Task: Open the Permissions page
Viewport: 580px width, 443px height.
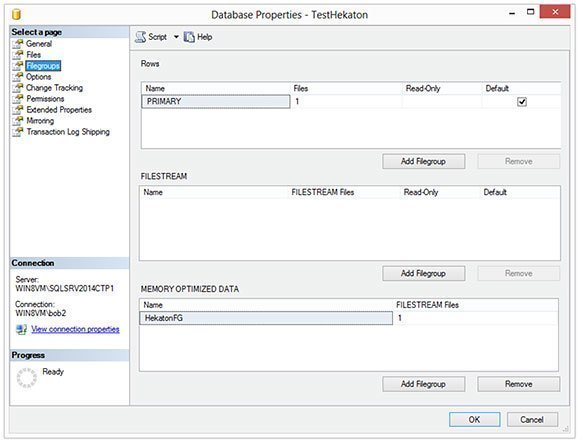Action: pos(45,99)
